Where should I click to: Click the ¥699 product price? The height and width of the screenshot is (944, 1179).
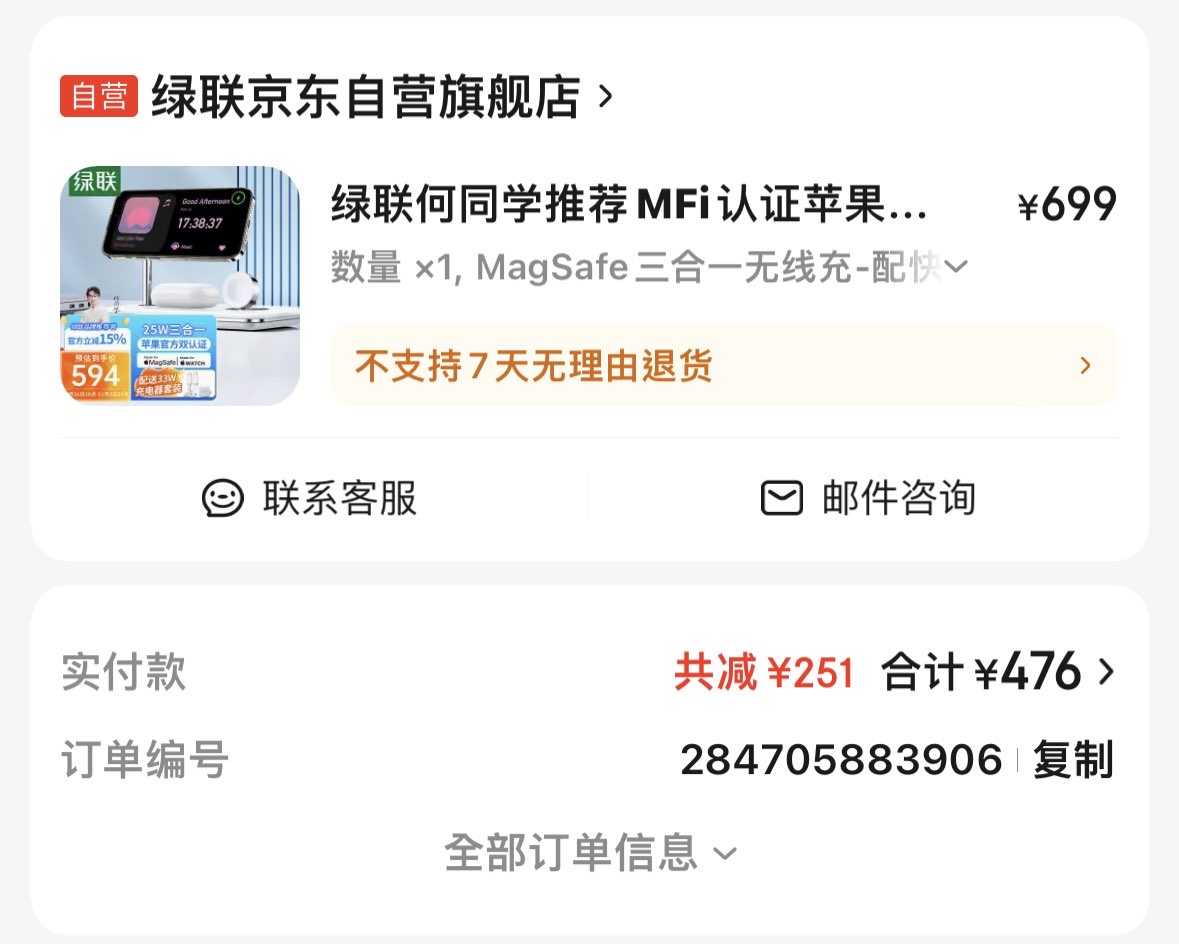click(x=1066, y=205)
